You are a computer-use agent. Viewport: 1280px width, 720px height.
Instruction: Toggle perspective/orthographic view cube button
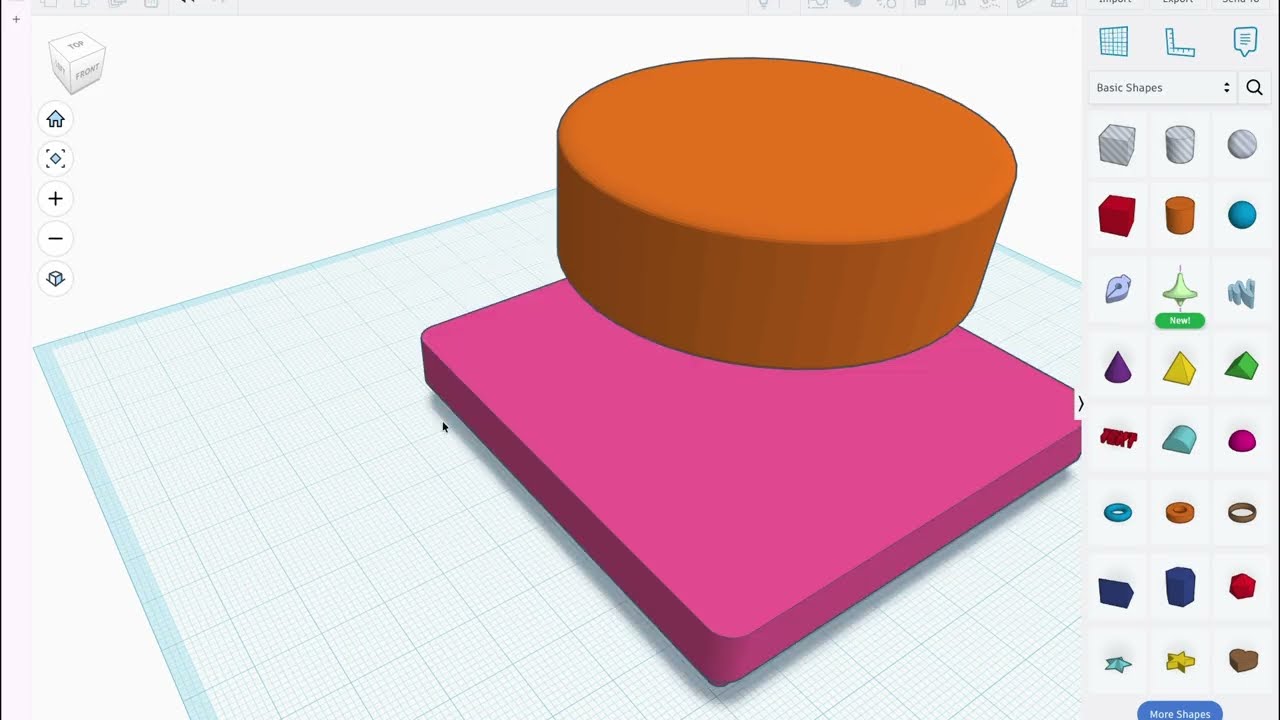pyautogui.click(x=56, y=278)
